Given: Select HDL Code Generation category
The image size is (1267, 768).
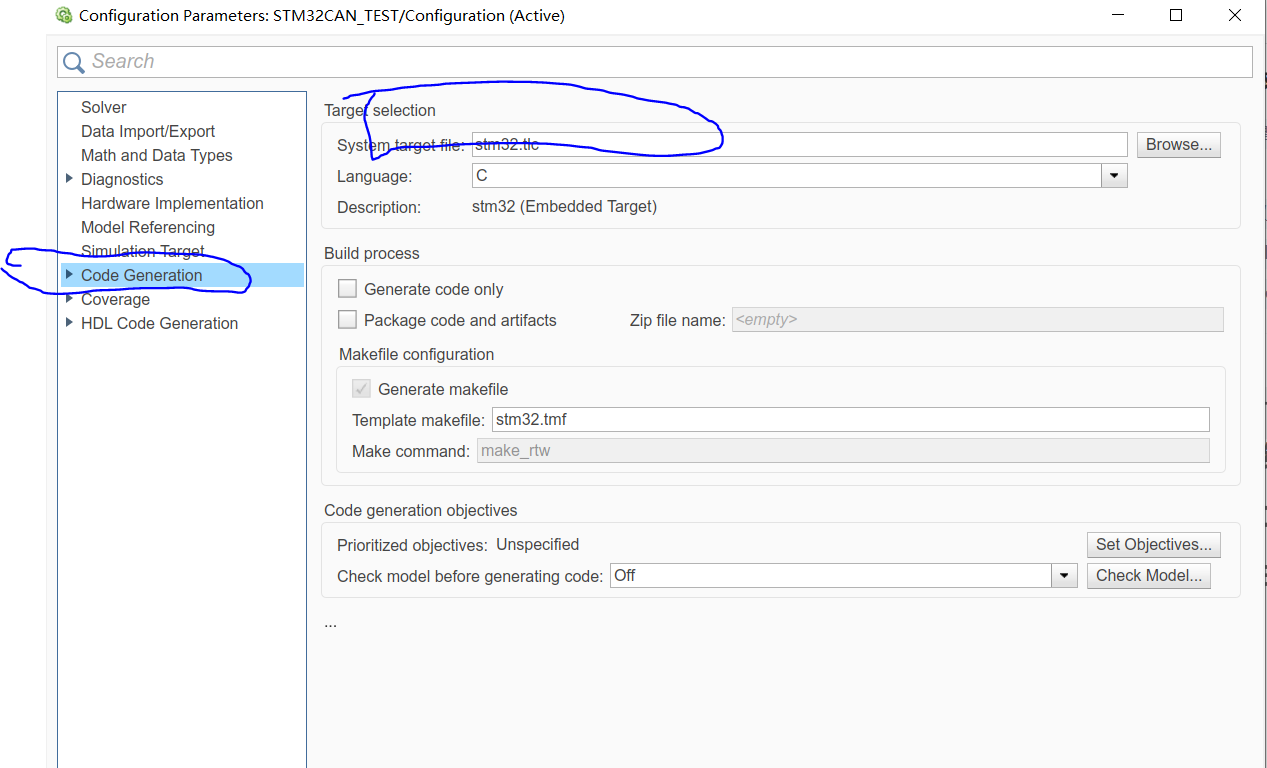Looking at the screenshot, I should pos(160,323).
